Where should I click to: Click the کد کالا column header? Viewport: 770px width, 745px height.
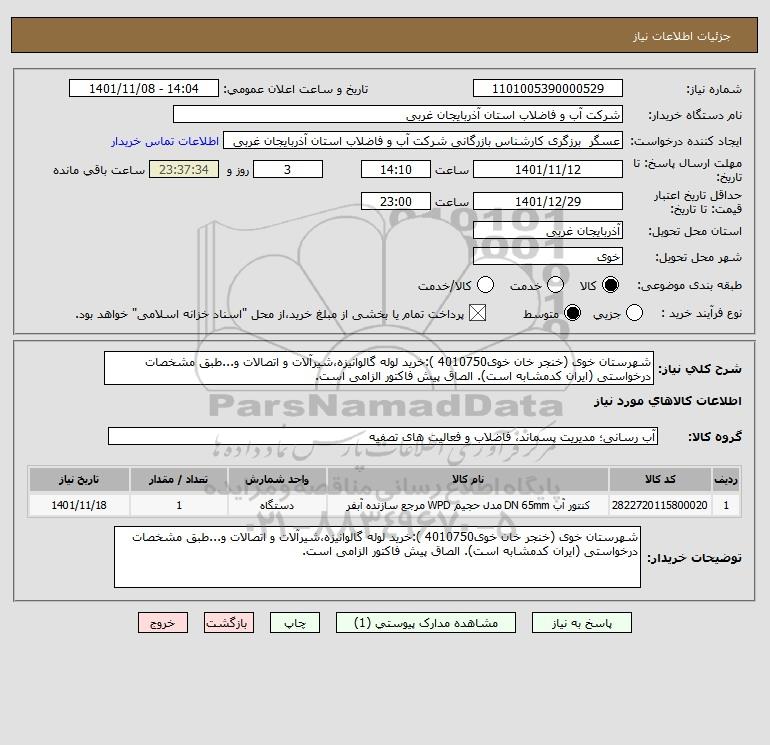tap(660, 479)
